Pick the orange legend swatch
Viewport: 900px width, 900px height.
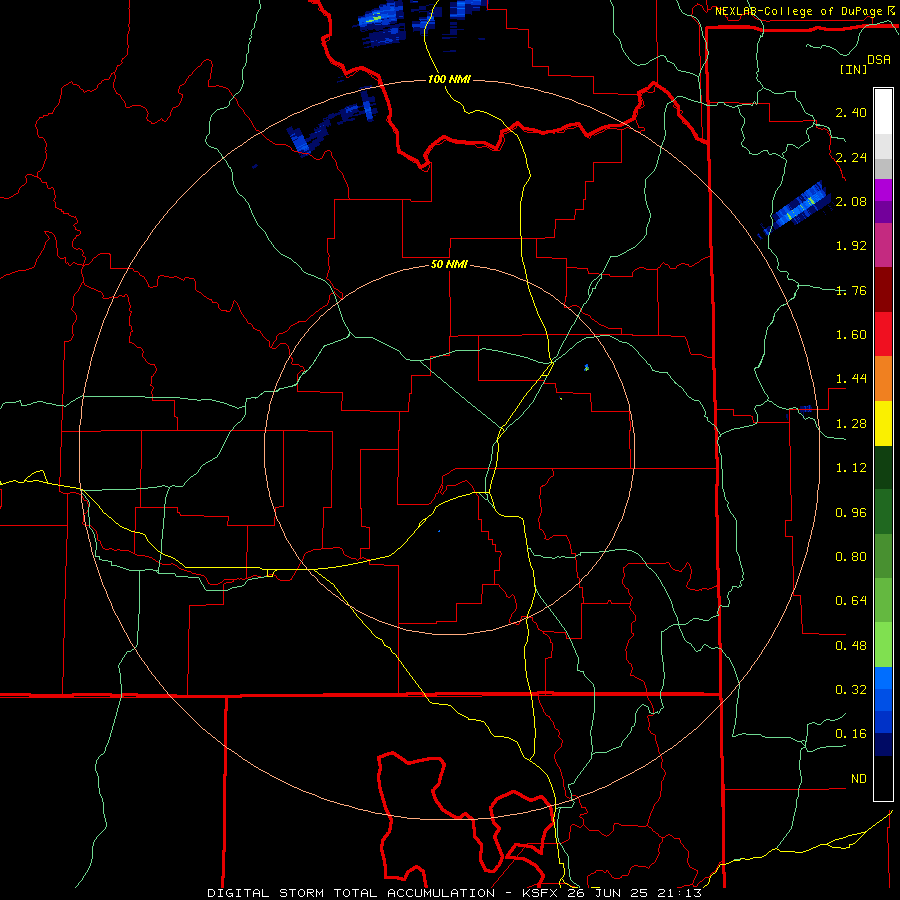click(x=883, y=379)
